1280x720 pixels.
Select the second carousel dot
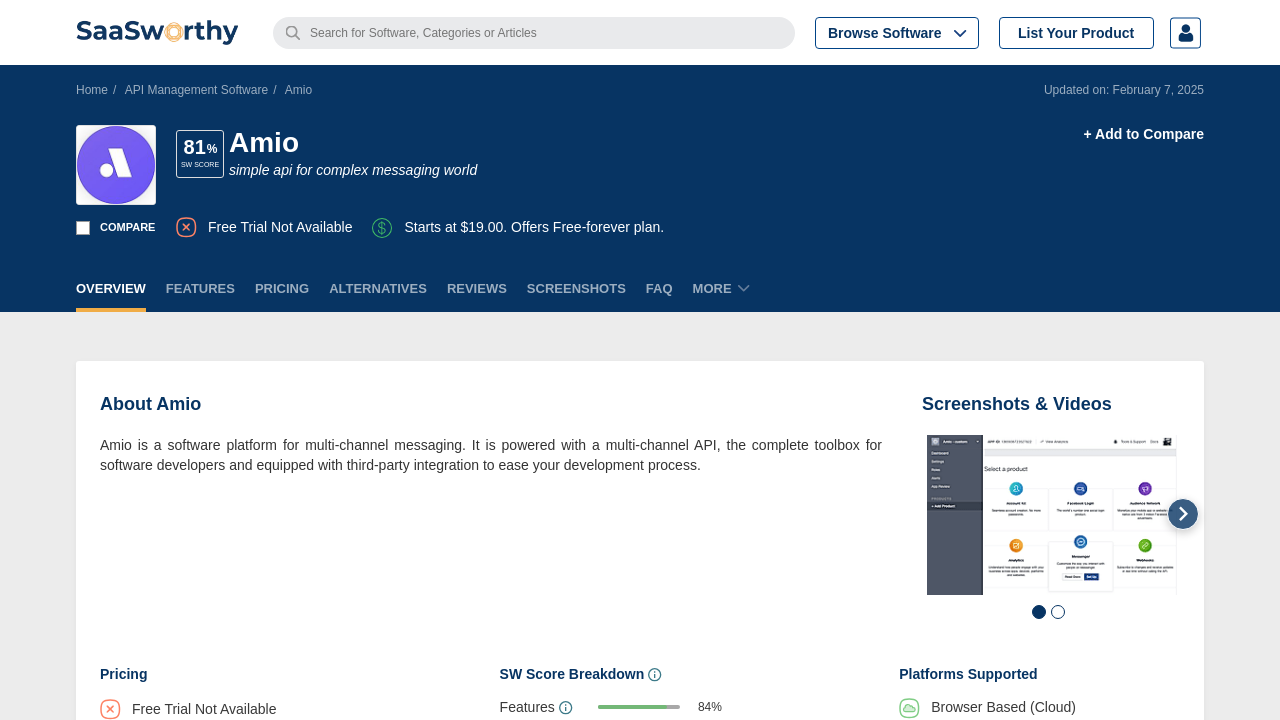click(x=1058, y=612)
